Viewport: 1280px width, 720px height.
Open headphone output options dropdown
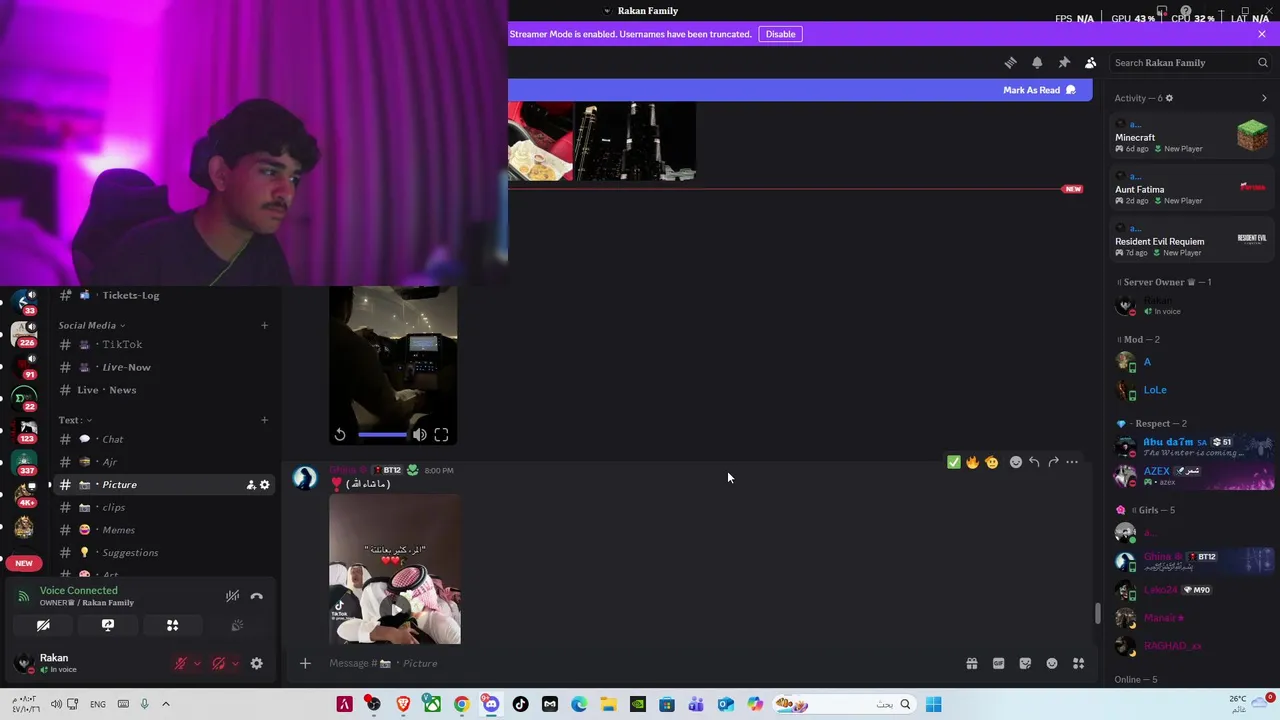235,663
